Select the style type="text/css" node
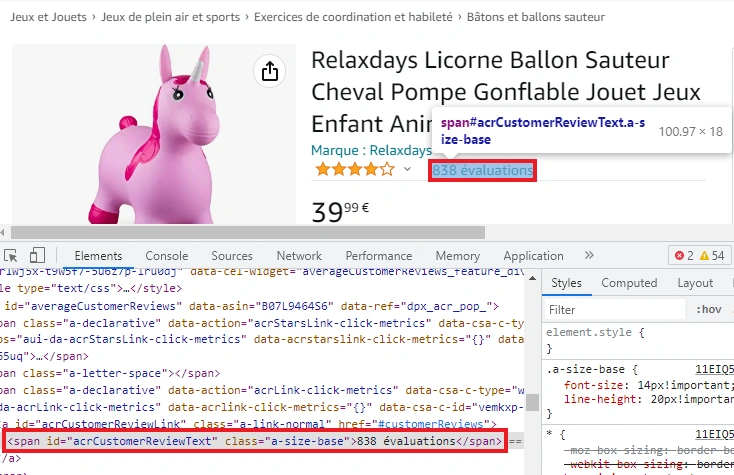 [x=91, y=288]
